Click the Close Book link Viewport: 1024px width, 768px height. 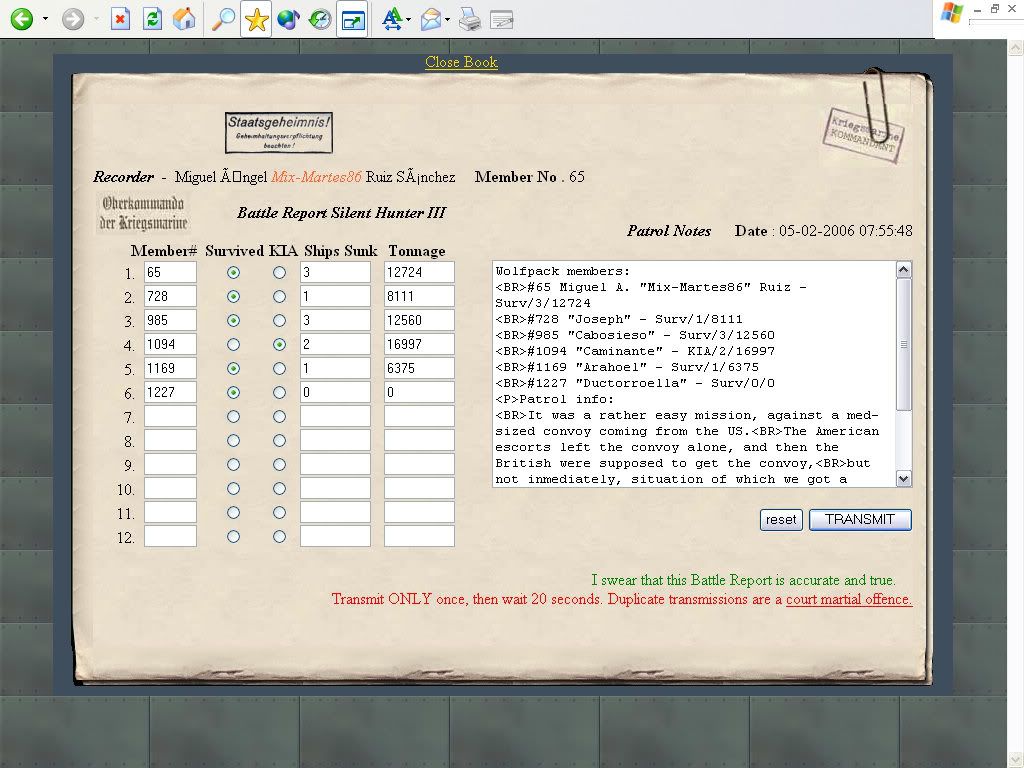point(461,62)
